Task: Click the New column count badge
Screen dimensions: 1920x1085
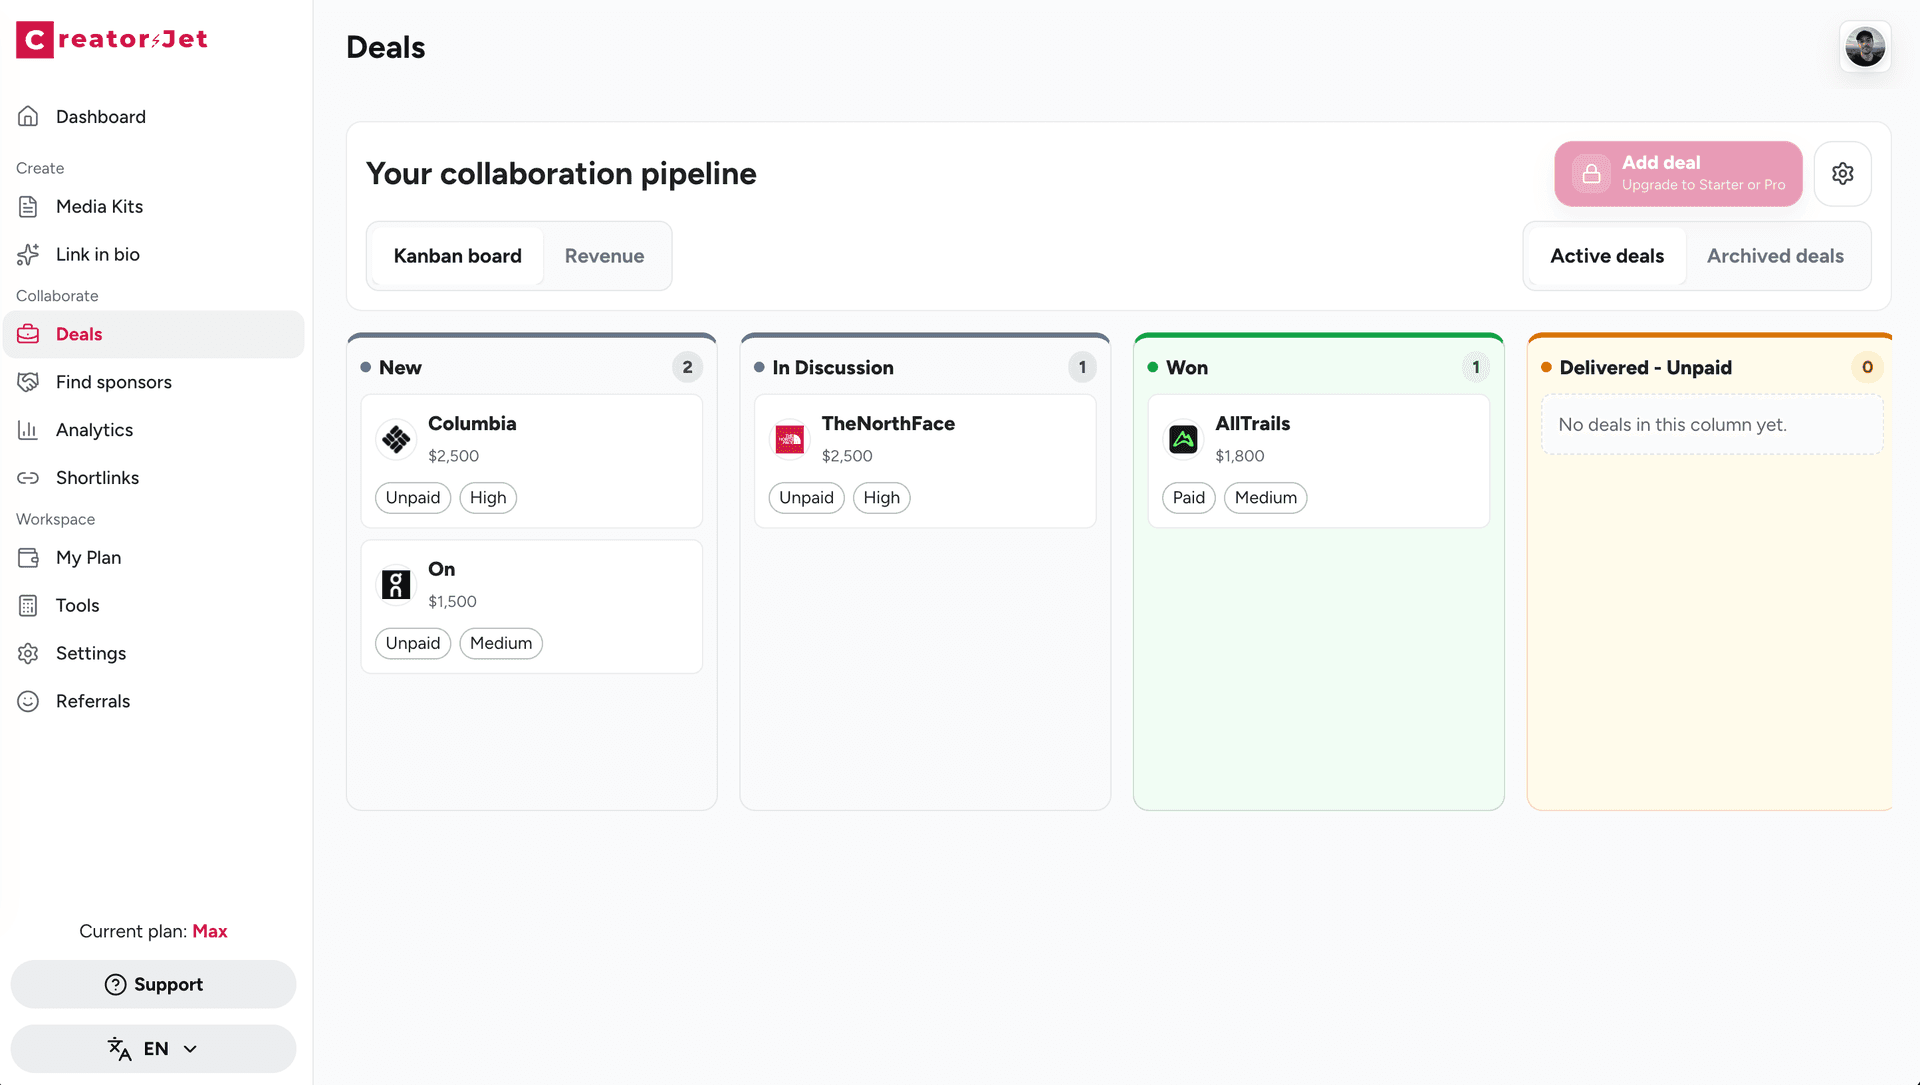Action: [687, 368]
